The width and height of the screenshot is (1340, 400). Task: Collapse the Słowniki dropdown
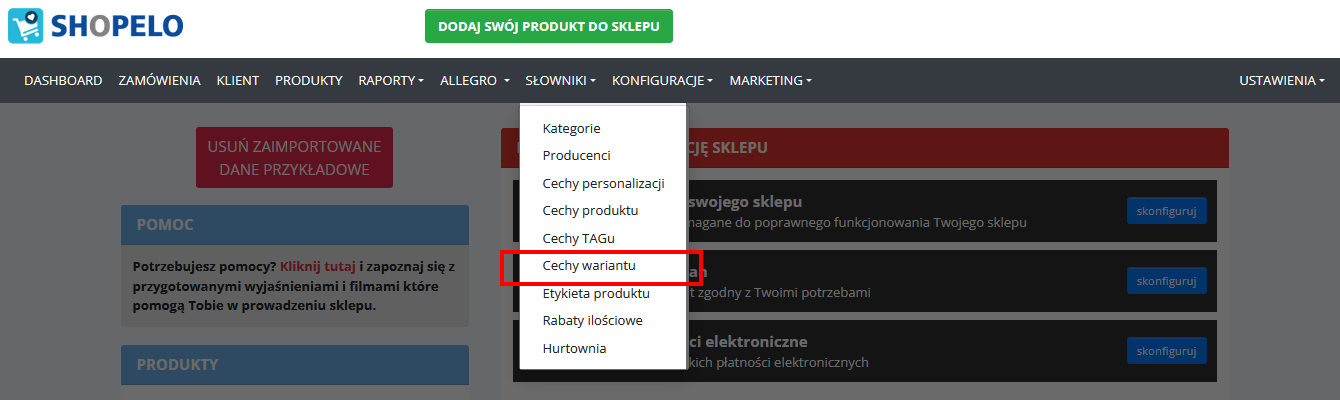tap(561, 80)
